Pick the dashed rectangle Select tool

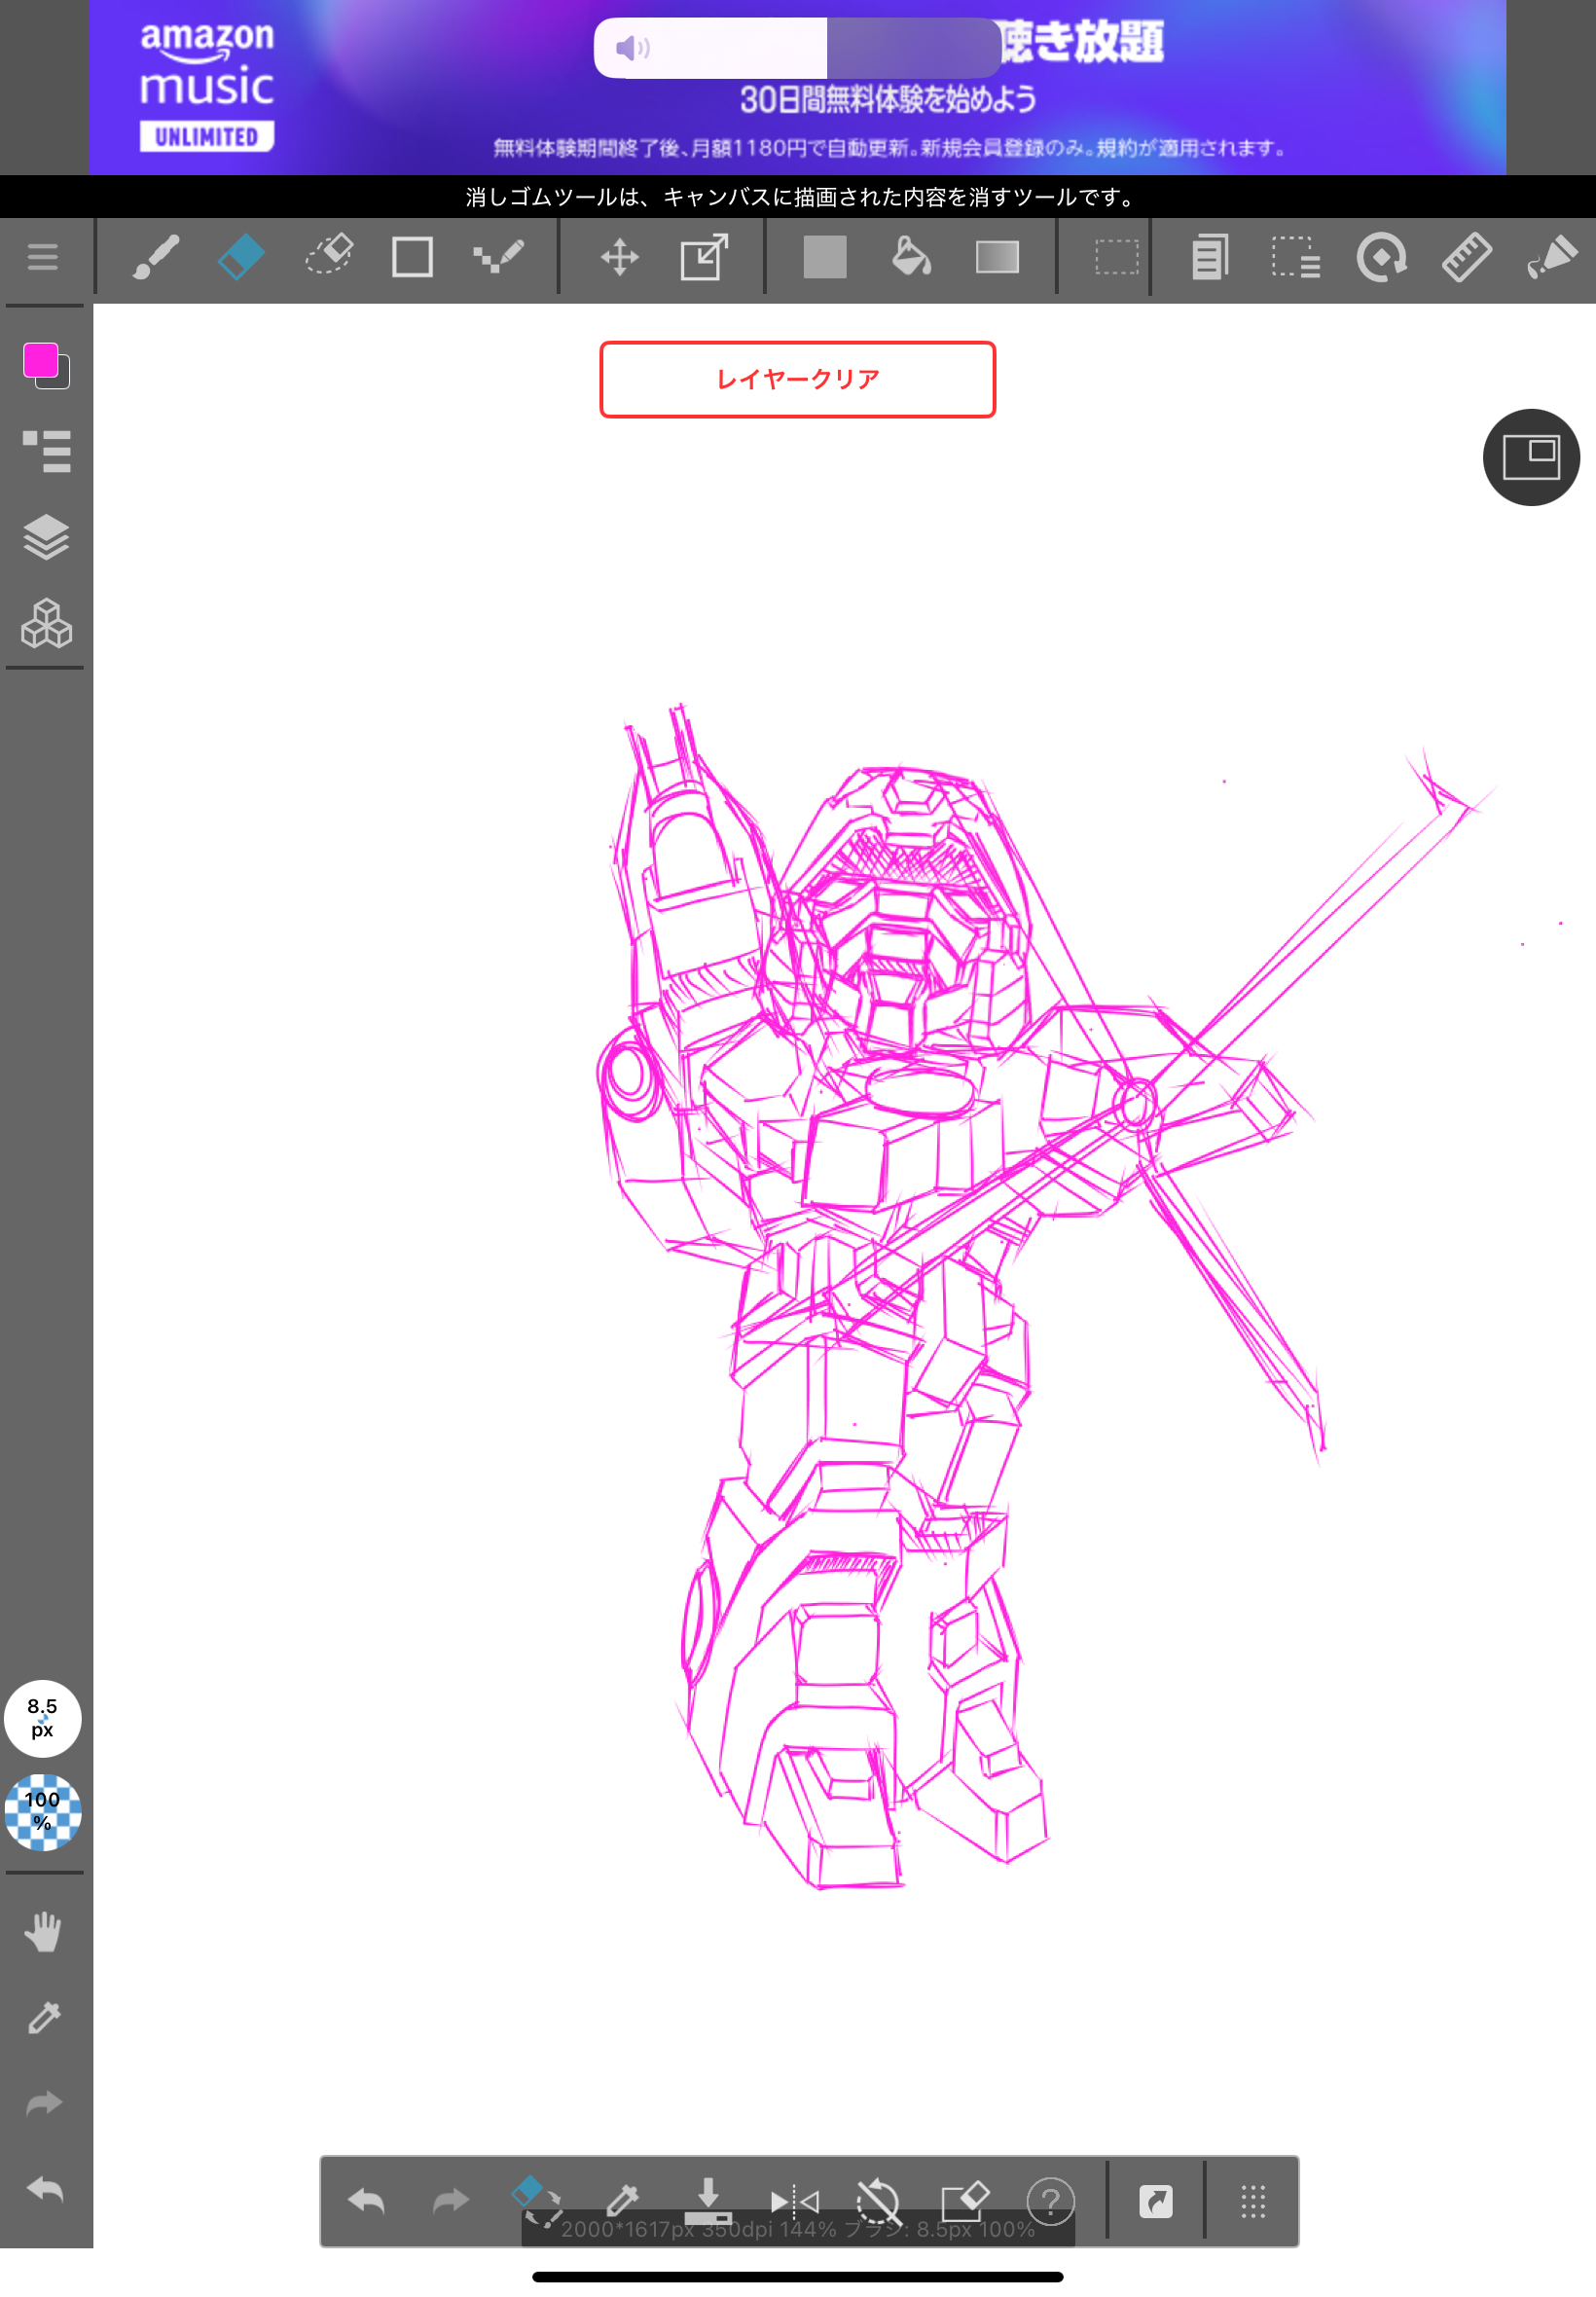[1116, 258]
